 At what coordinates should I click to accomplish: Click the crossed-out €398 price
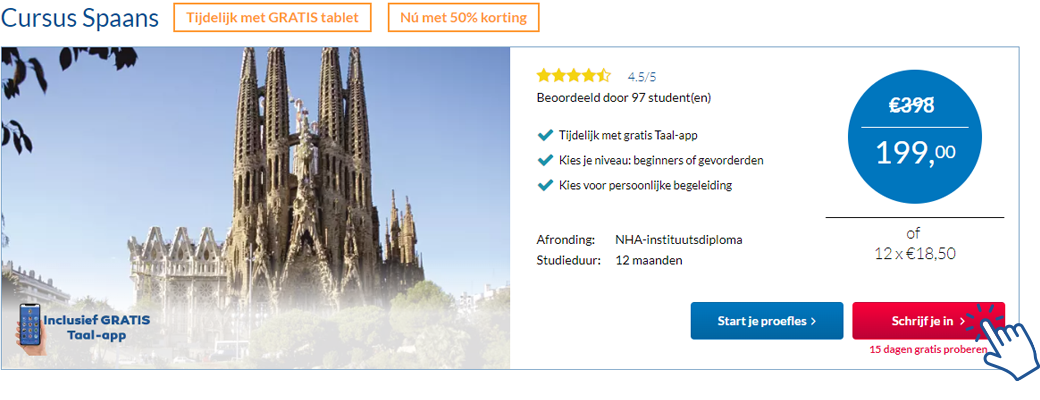(x=912, y=104)
